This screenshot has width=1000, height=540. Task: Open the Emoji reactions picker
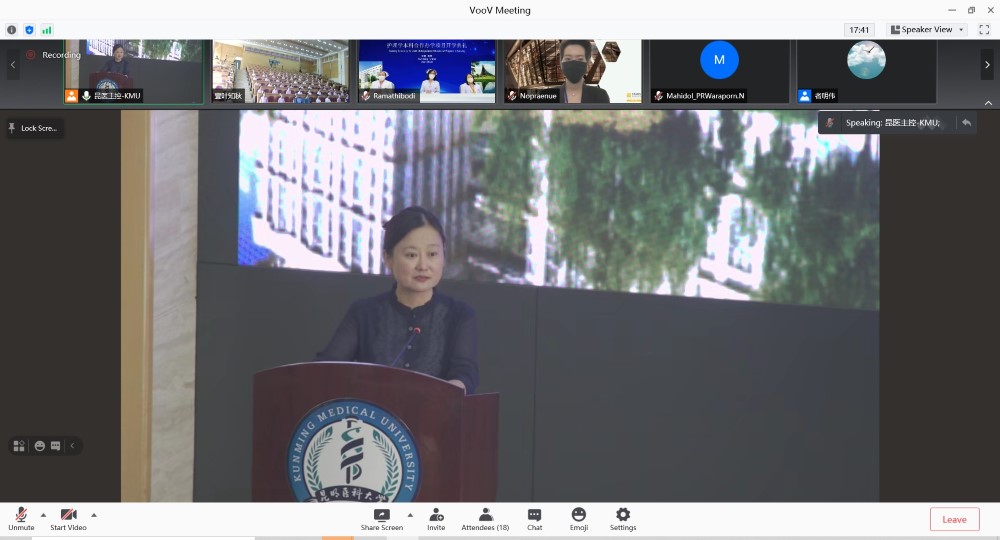pos(578,516)
